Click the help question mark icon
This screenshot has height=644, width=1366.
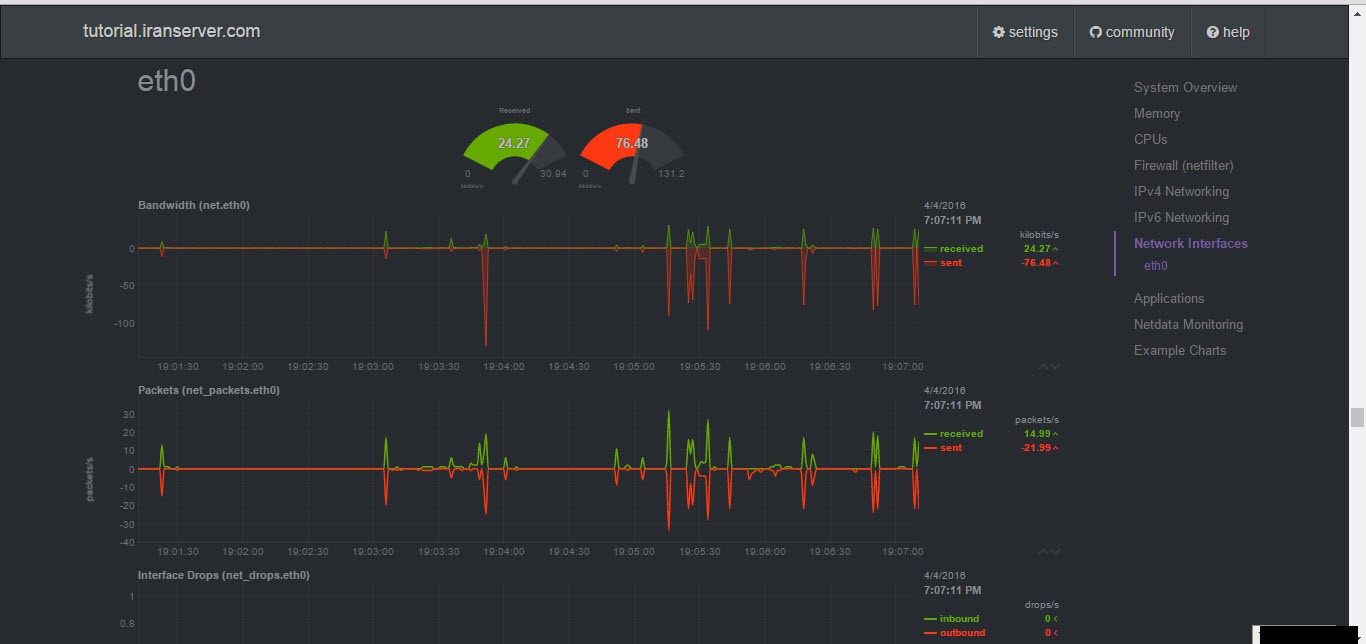pos(1212,32)
